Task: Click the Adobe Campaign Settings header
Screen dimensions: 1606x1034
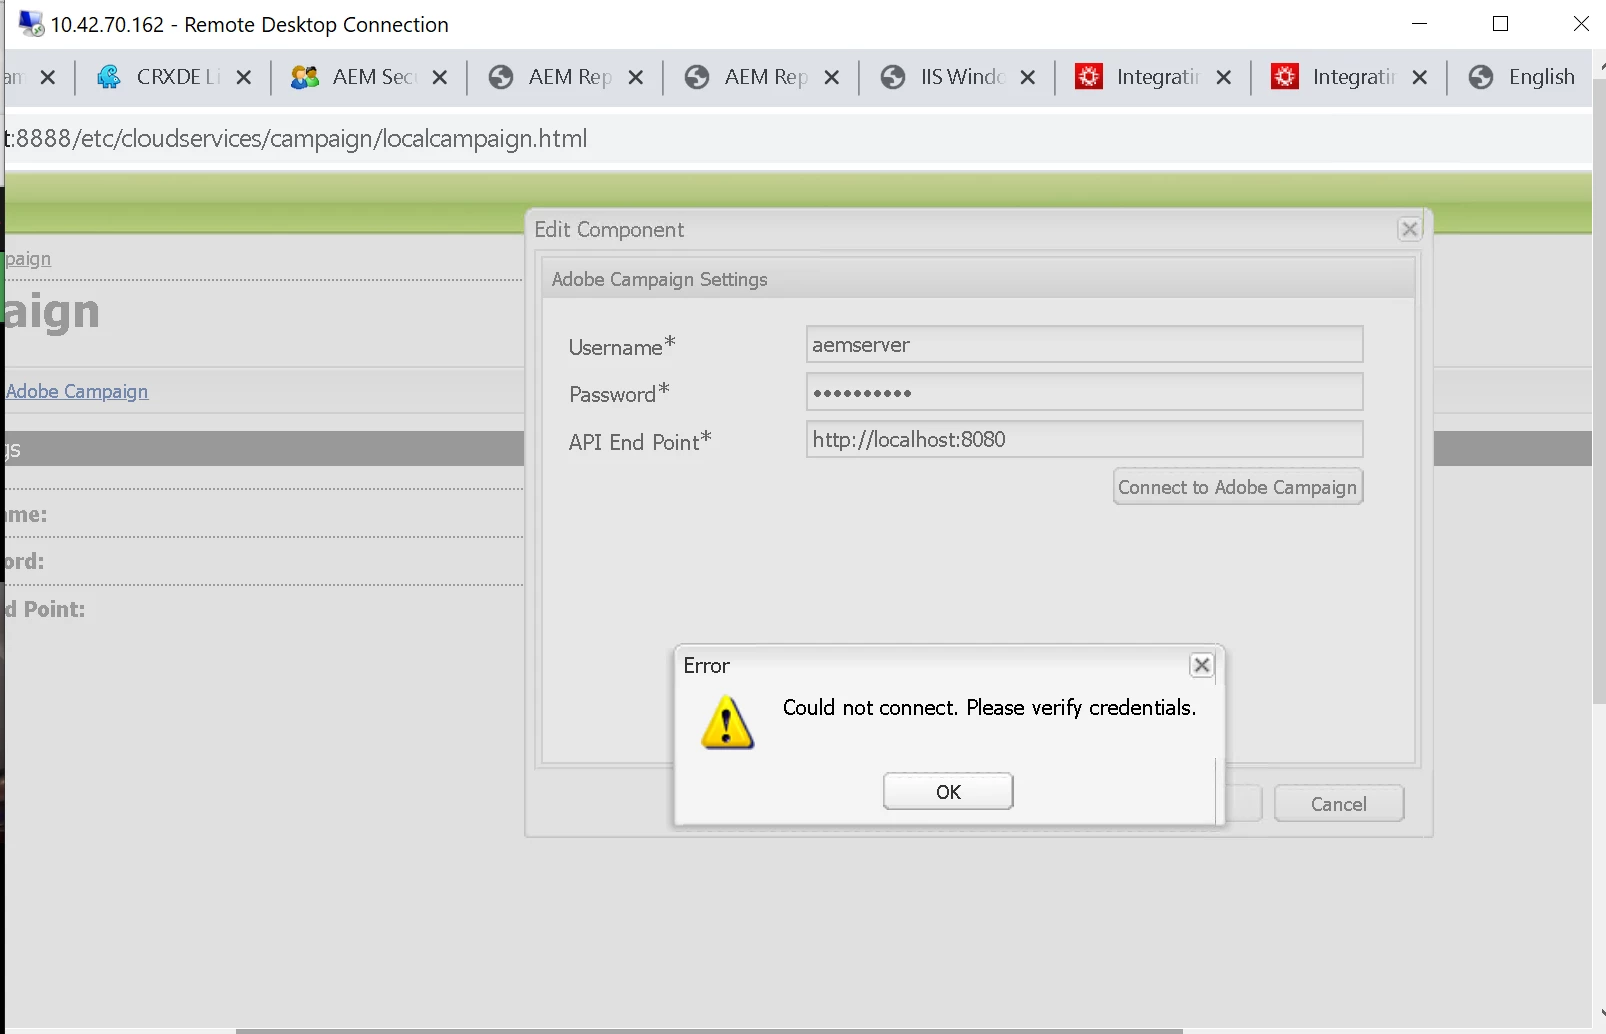Action: pyautogui.click(x=978, y=279)
